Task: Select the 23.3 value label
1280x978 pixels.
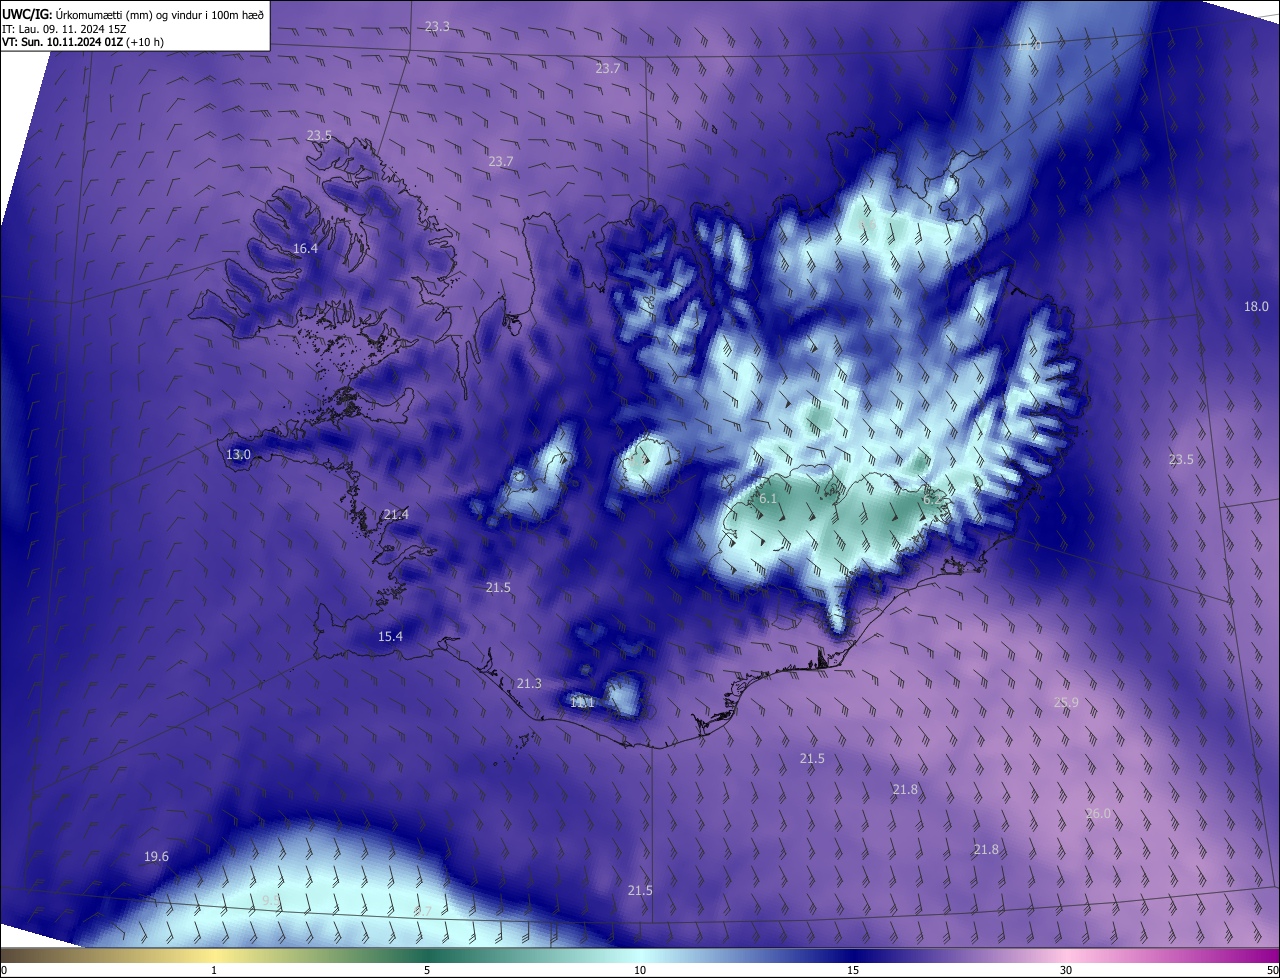Action: coord(437,26)
